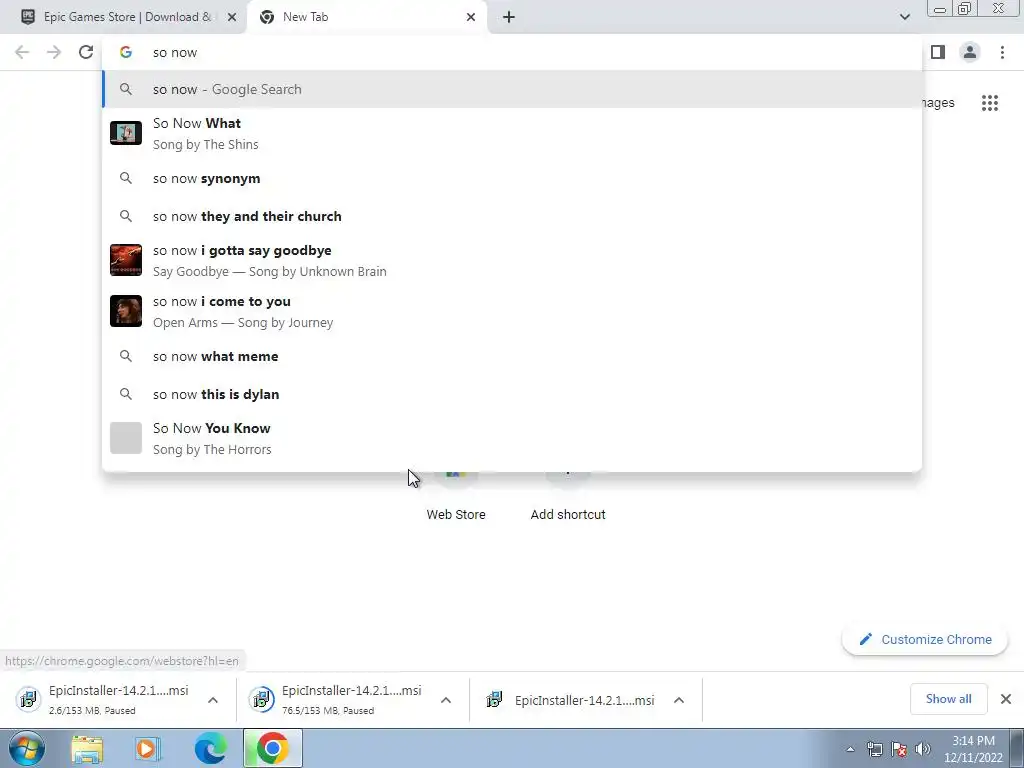Click the gray placeholder thumbnail for The Horrors
This screenshot has width=1024, height=768.
(125, 438)
